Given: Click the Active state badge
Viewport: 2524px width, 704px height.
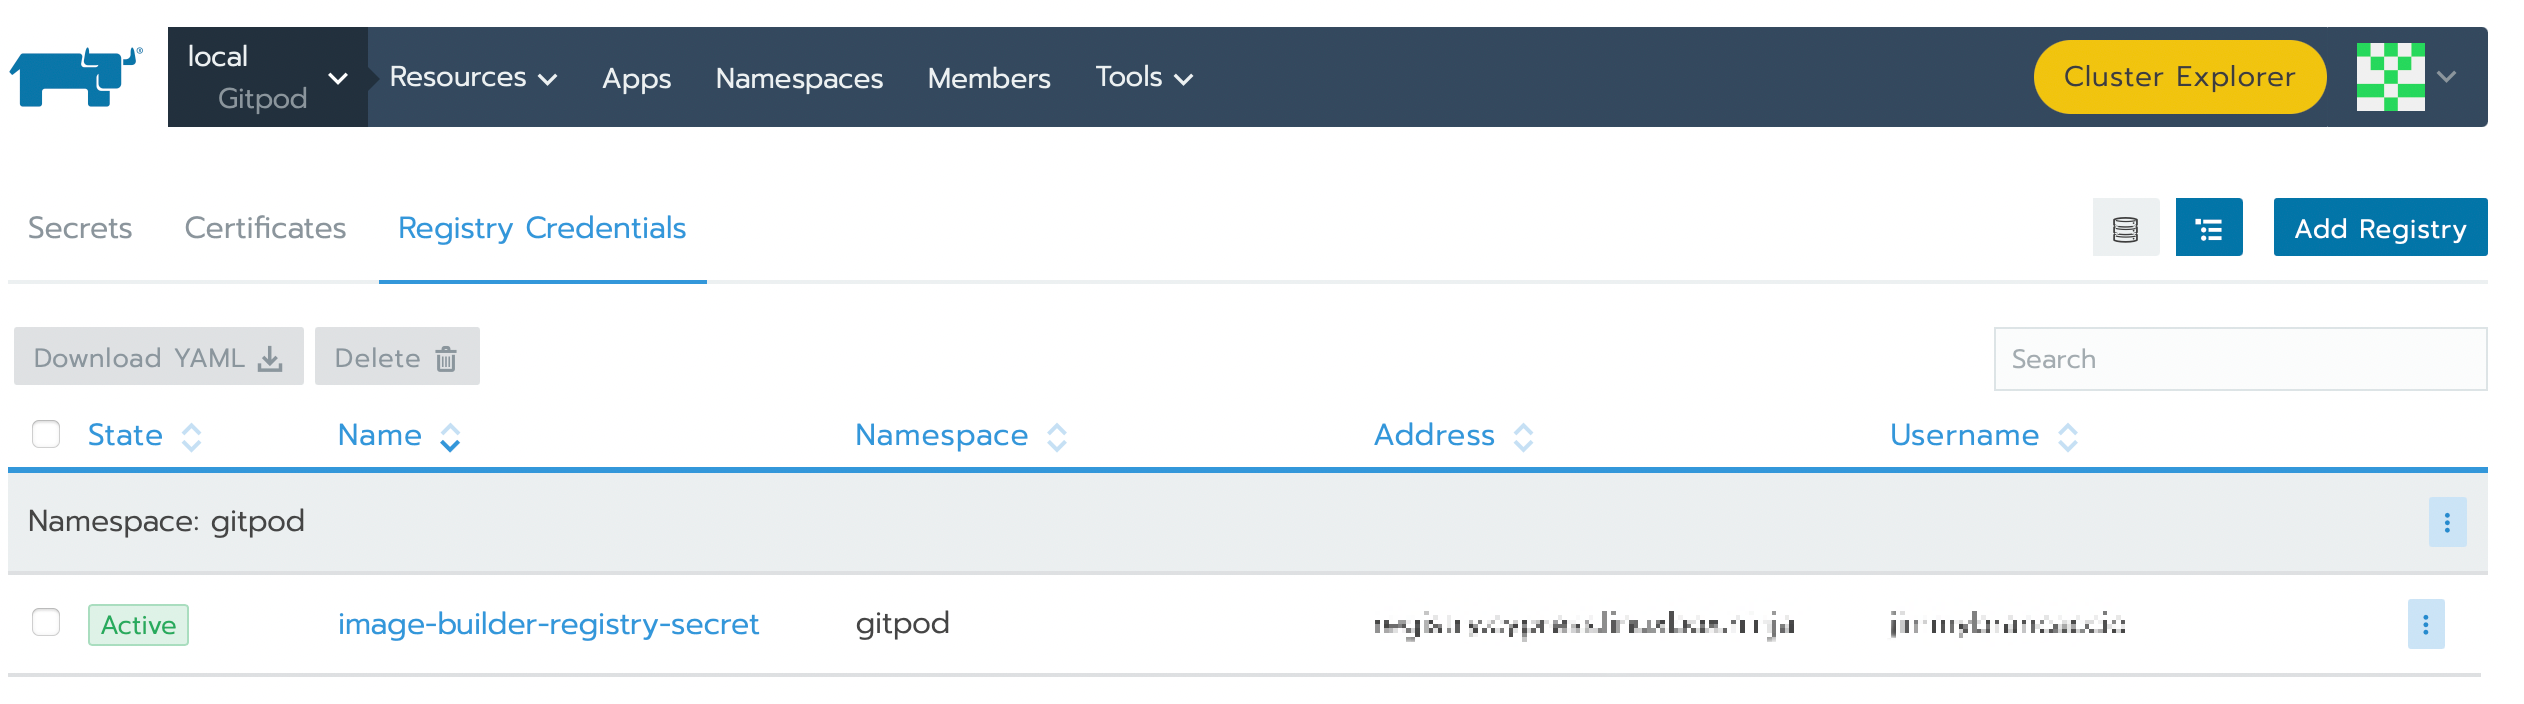Looking at the screenshot, I should point(138,625).
